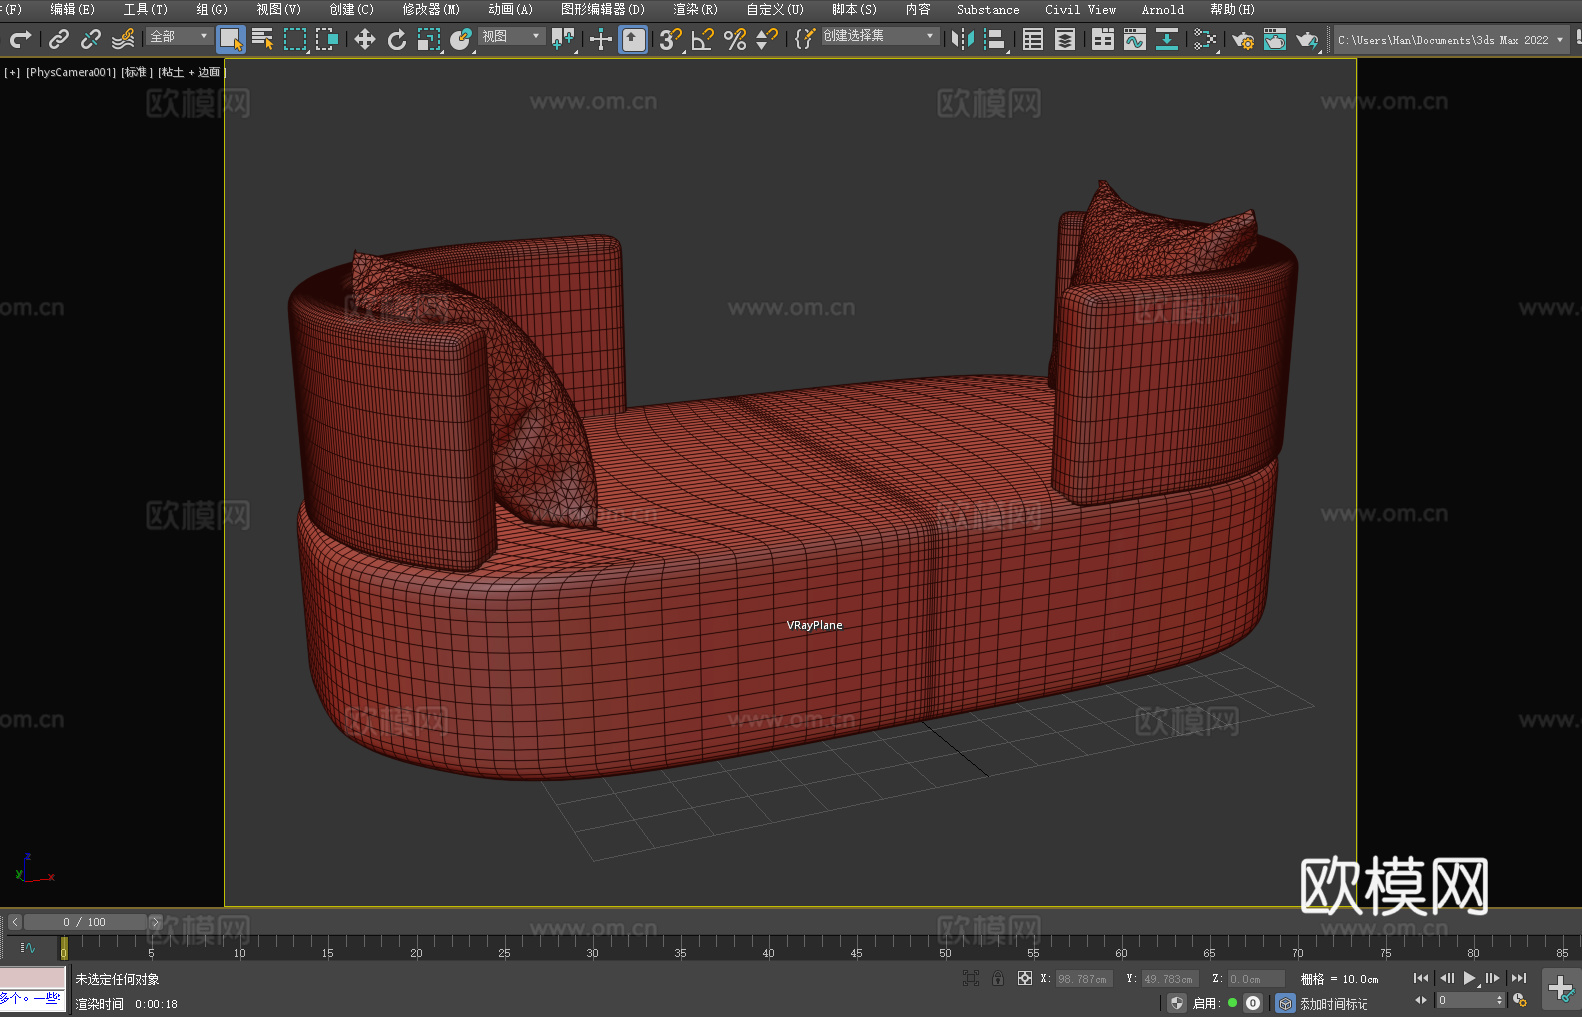The width and height of the screenshot is (1582, 1017).
Task: Open the 视图 reference coordinate dropdown
Action: pyautogui.click(x=510, y=37)
